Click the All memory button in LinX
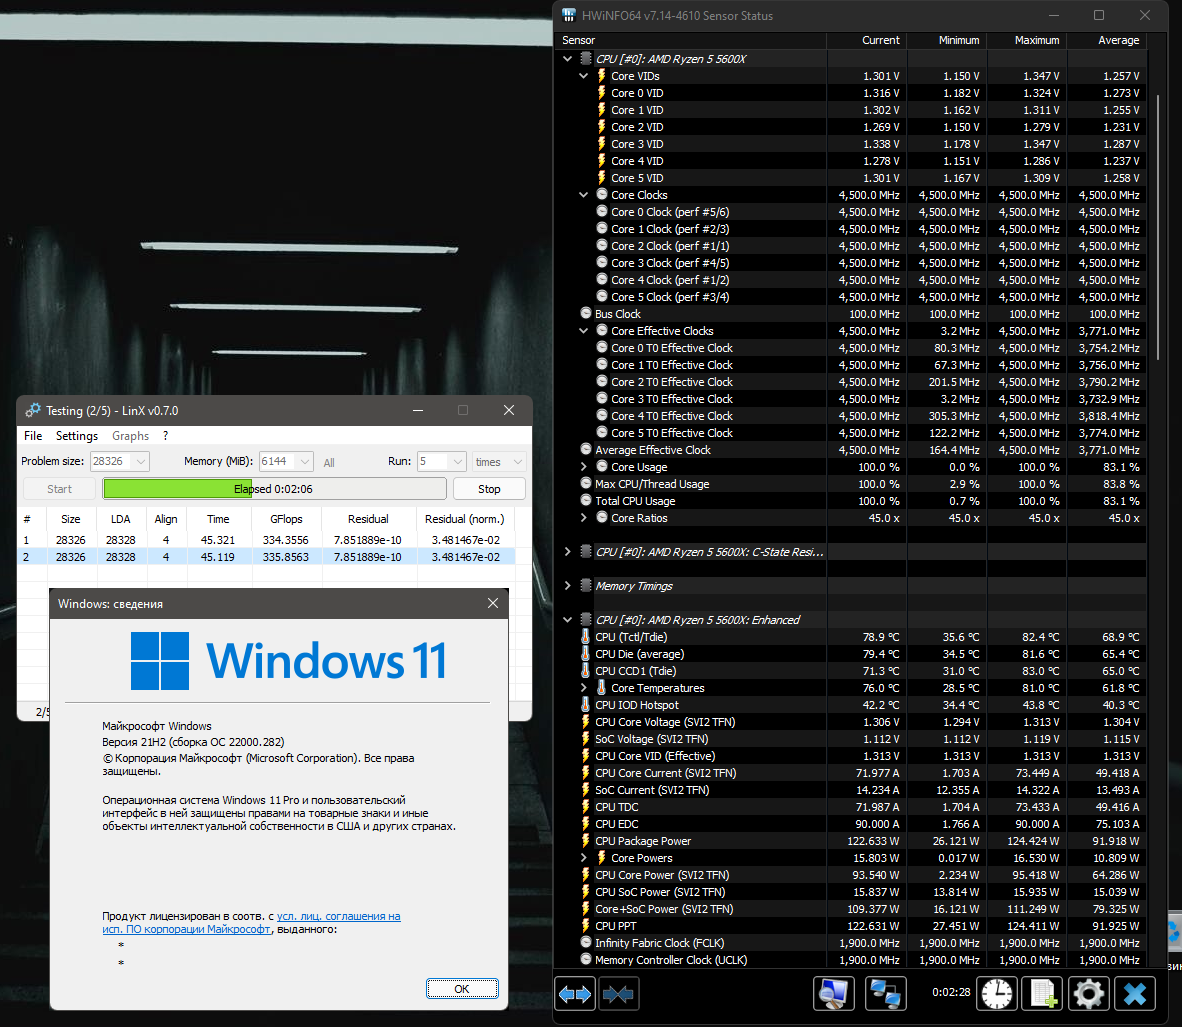This screenshot has height=1027, width=1182. click(x=329, y=462)
